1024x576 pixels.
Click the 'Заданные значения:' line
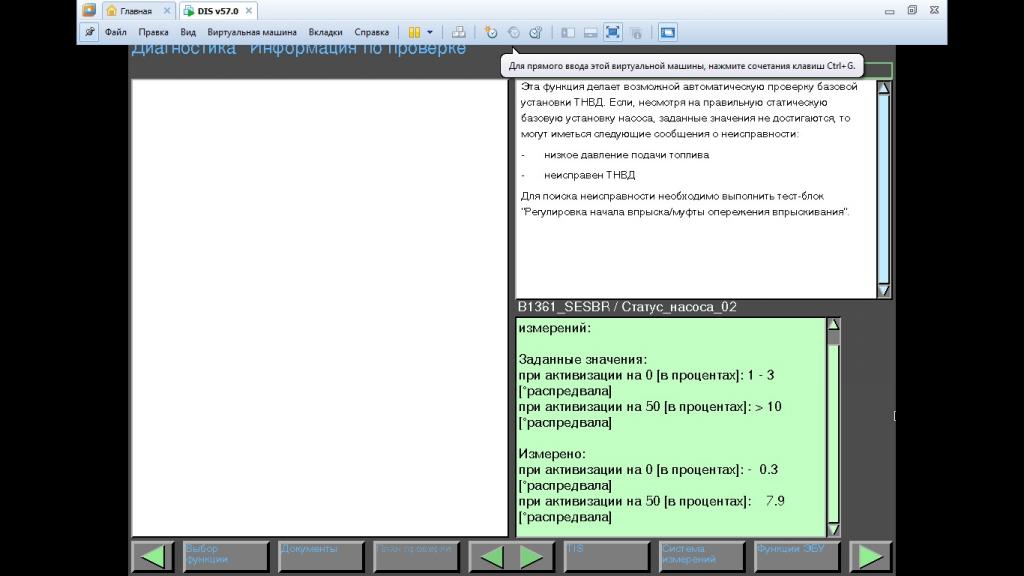(x=583, y=359)
